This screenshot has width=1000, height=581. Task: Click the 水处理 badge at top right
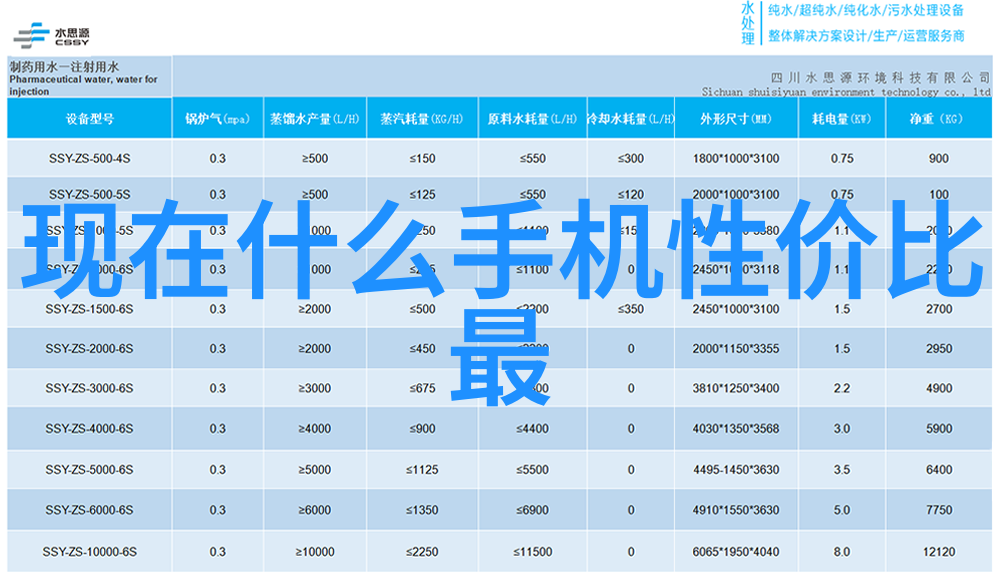[748, 23]
